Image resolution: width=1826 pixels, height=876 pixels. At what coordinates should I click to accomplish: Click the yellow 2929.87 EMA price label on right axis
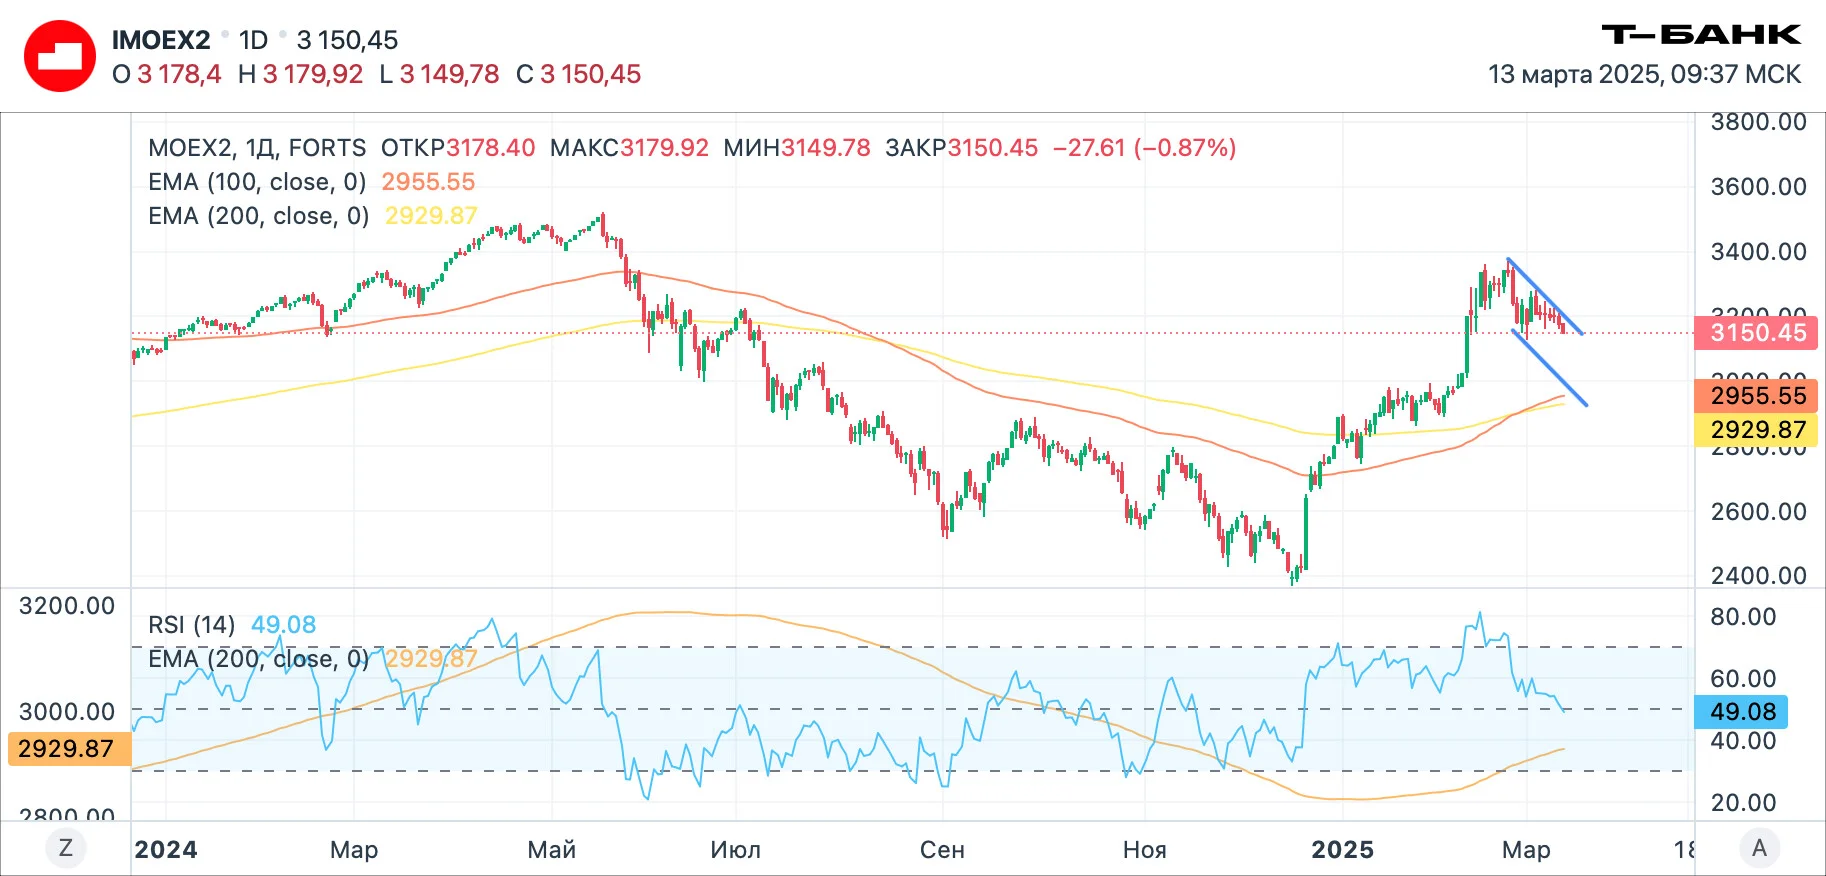pos(1757,430)
